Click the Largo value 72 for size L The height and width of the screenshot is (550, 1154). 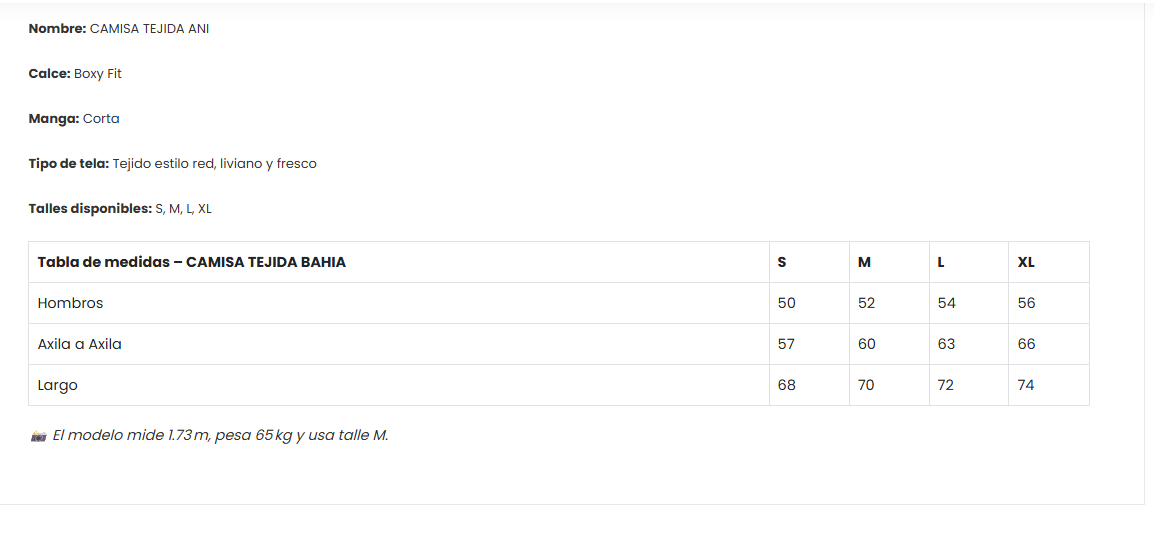pos(946,385)
